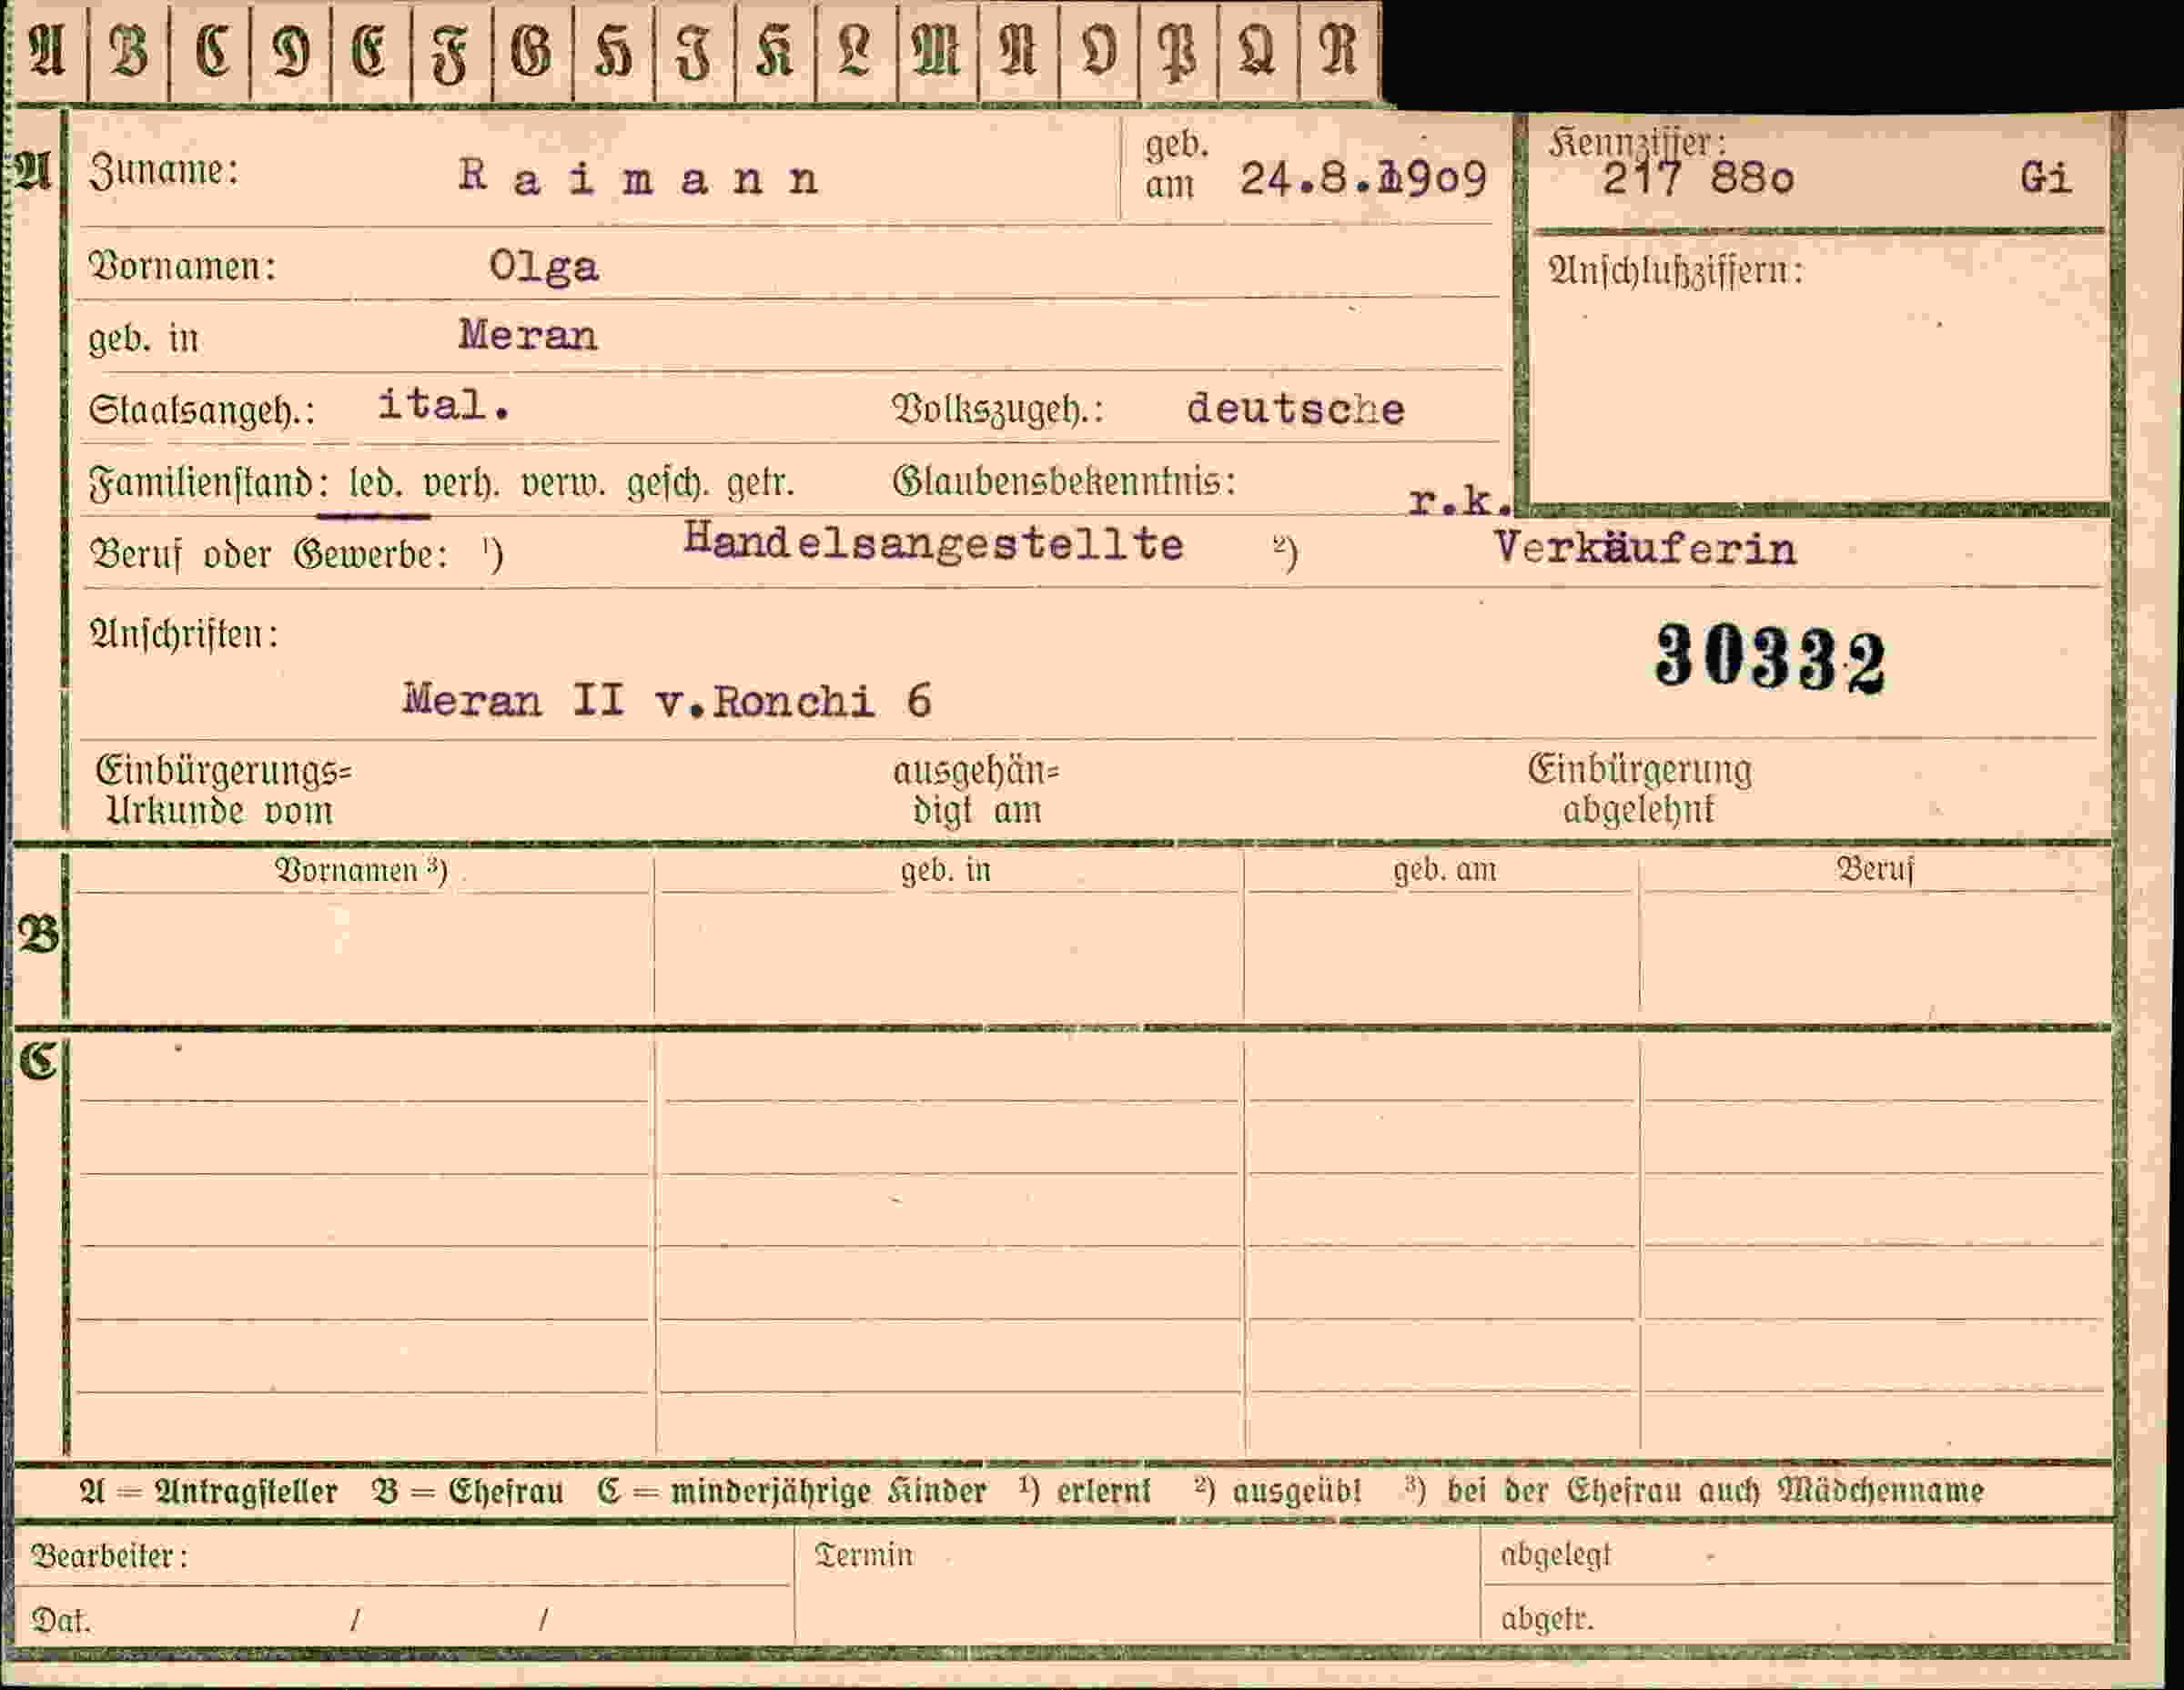Click the 'Volkszugeh.:' label
Image resolution: width=2184 pixels, height=1690 pixels.
click(998, 409)
